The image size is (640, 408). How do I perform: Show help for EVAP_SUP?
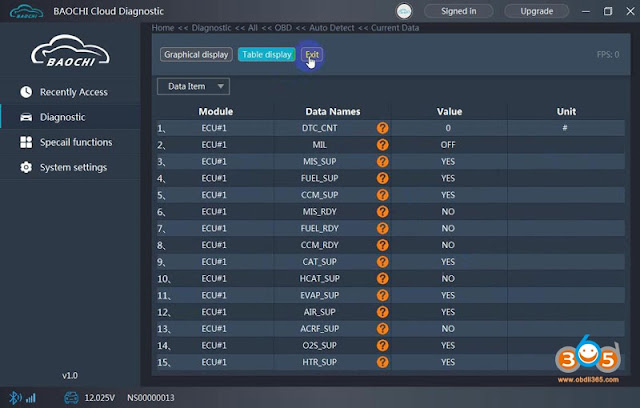tap(382, 295)
